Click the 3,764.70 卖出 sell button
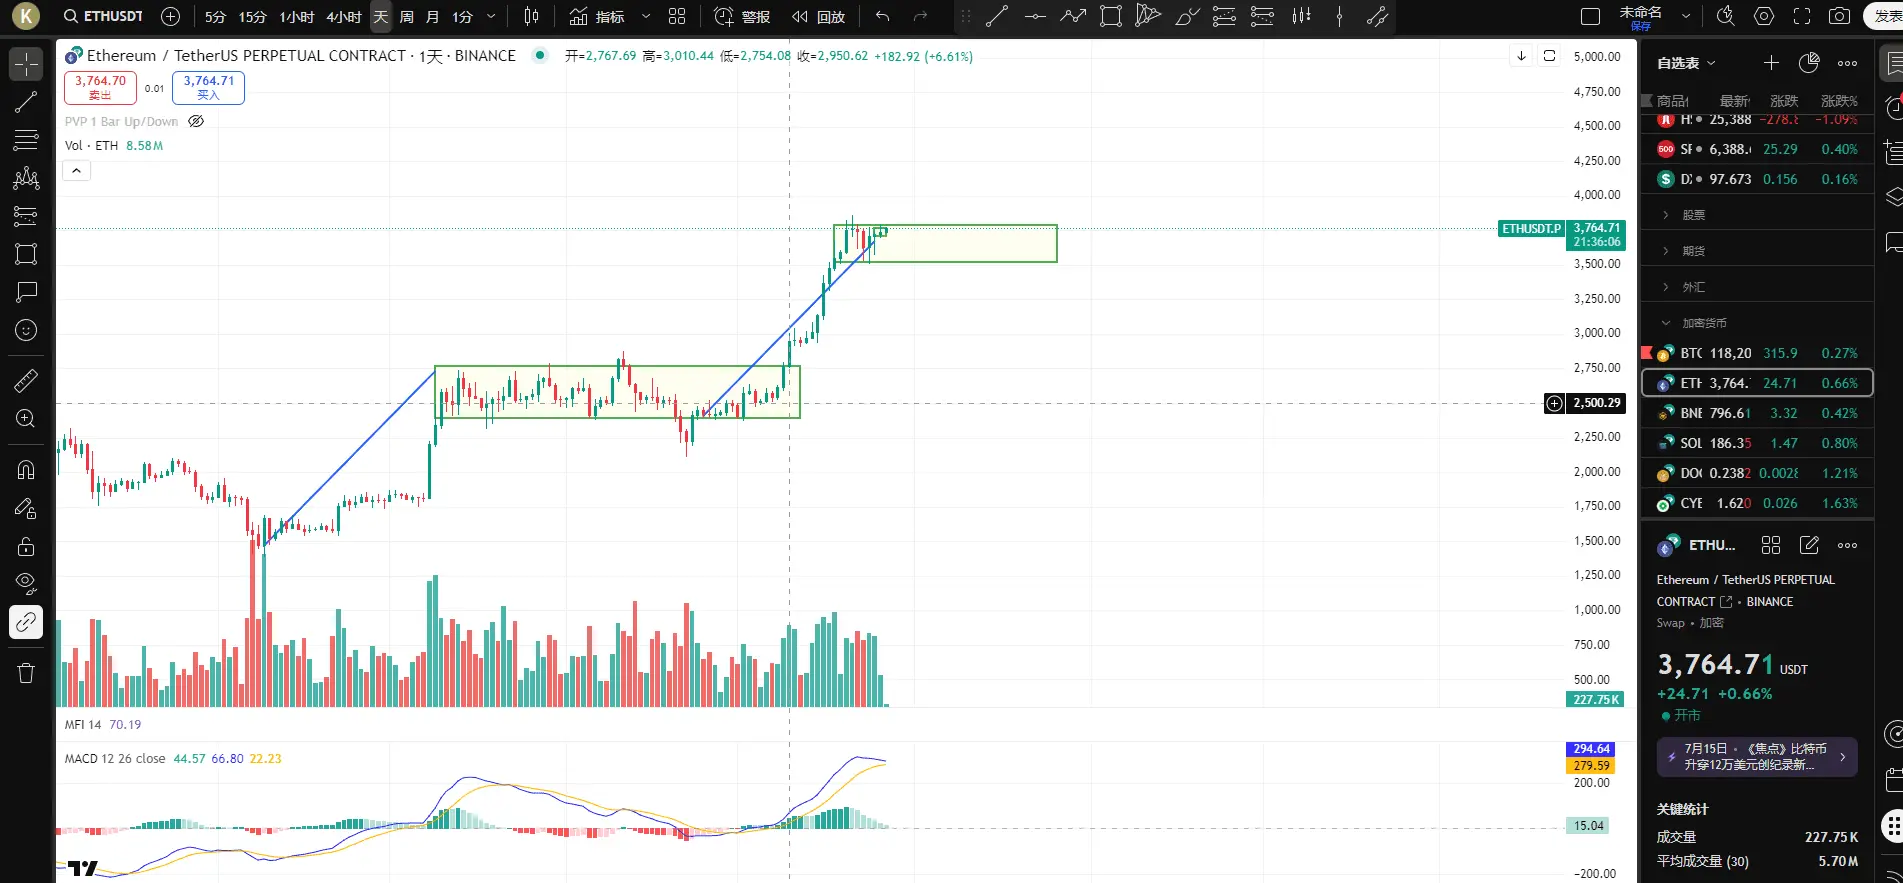Viewport: 1903px width, 883px height. tap(100, 88)
